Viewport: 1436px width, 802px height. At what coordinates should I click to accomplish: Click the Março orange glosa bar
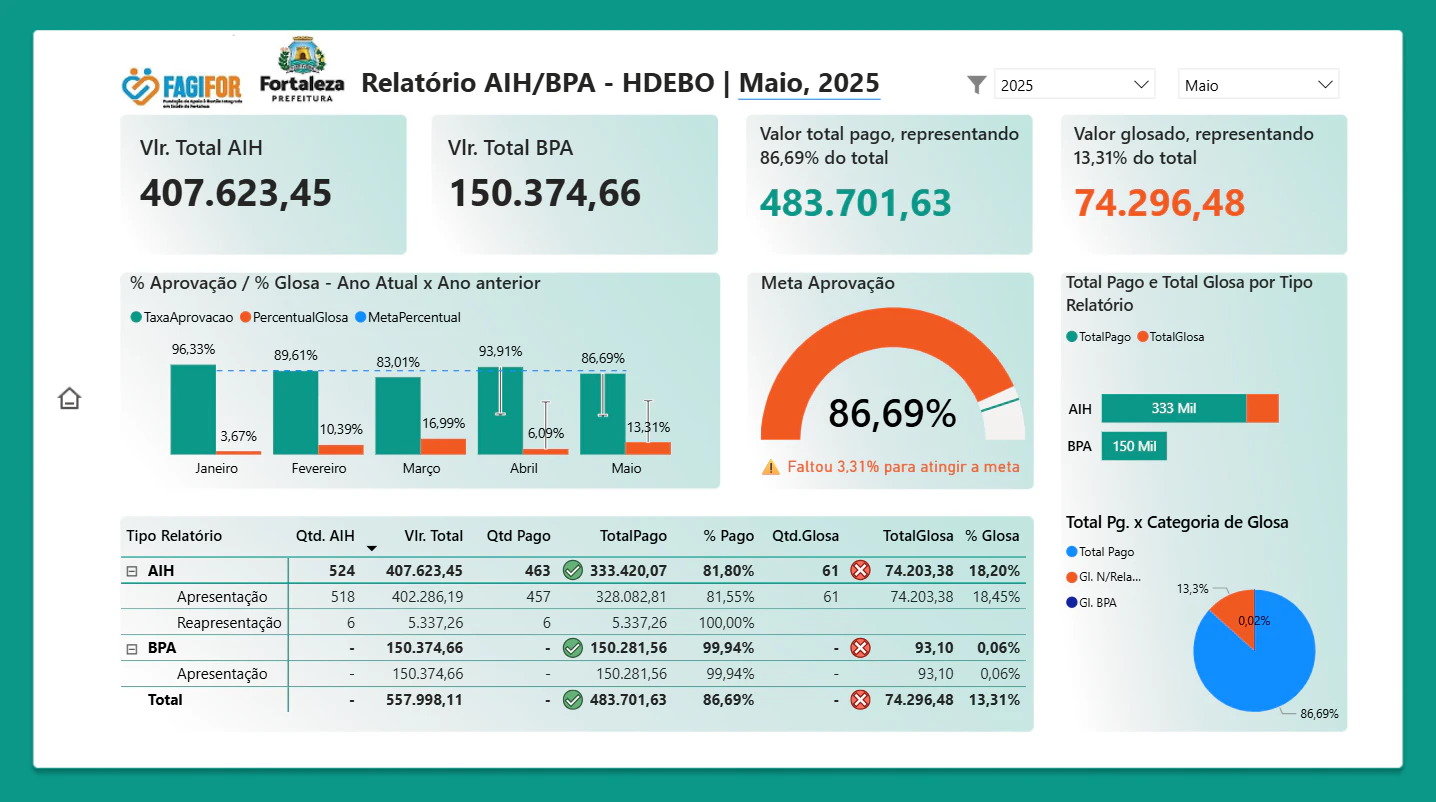443,447
